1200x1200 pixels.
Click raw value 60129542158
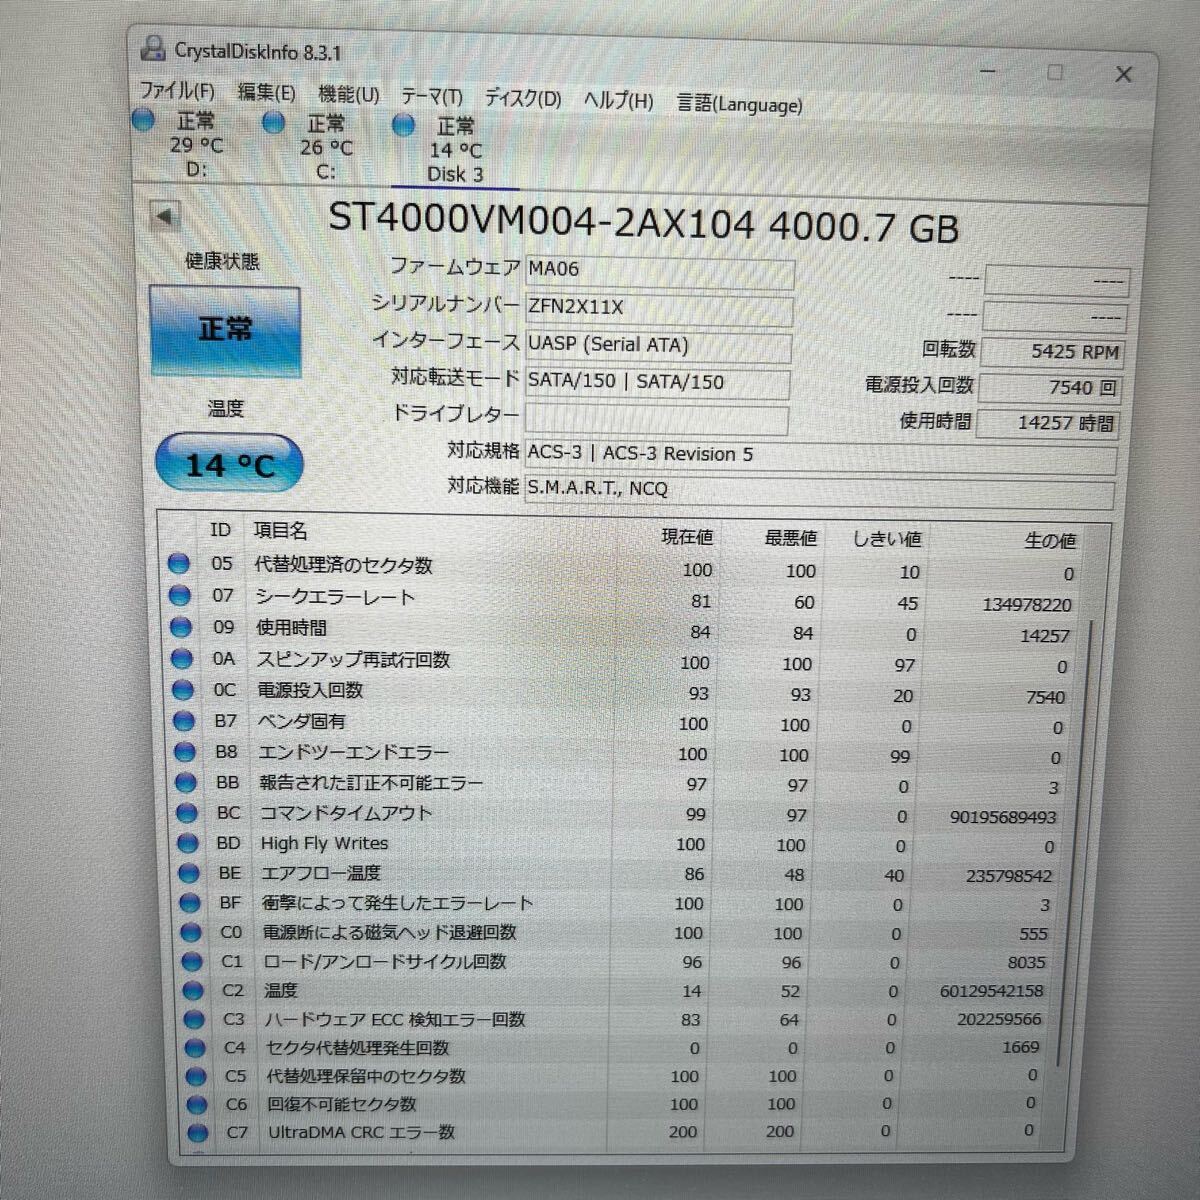[x=992, y=991]
